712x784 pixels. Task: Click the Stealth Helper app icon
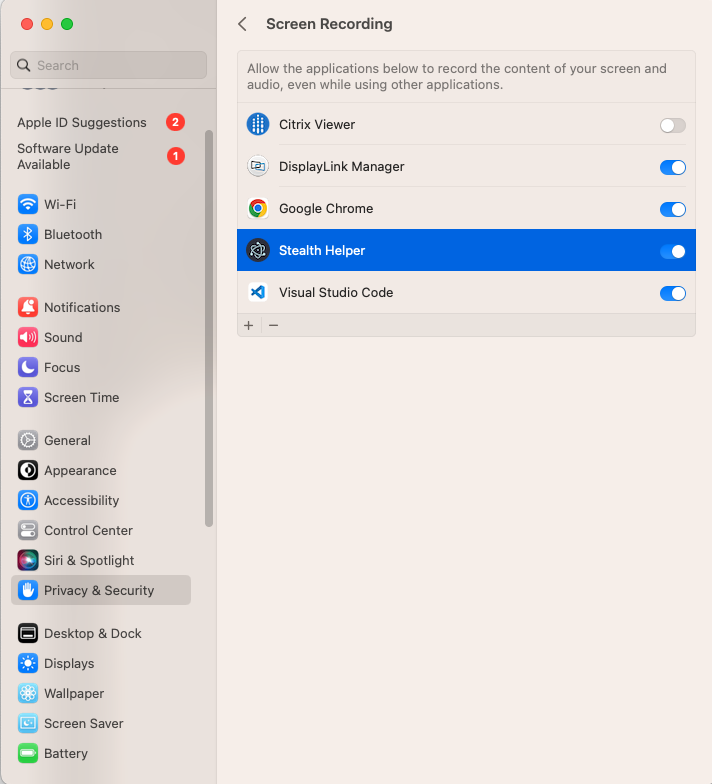(x=258, y=250)
